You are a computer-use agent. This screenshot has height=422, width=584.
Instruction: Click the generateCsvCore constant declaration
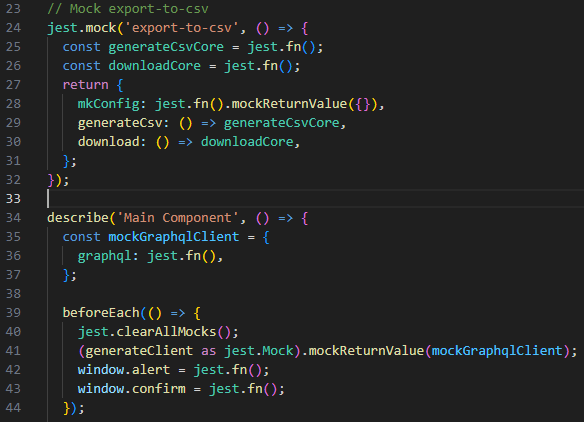pos(166,47)
